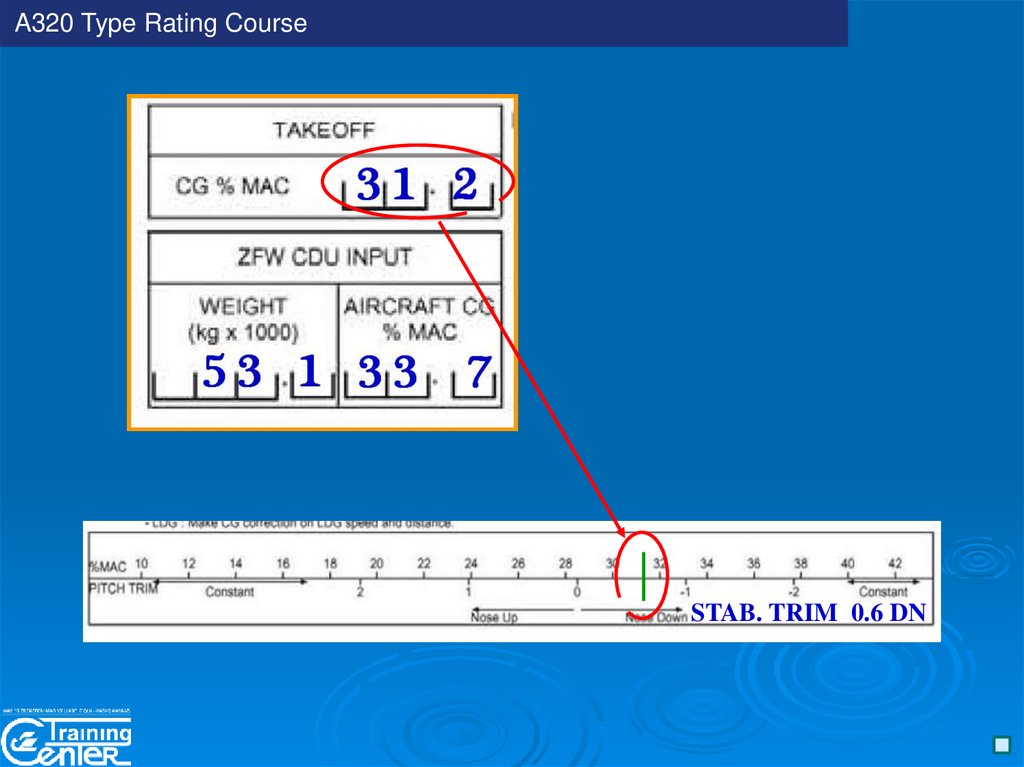Click the 'Nose Down' label
The width and height of the screenshot is (1024, 767).
[x=656, y=617]
